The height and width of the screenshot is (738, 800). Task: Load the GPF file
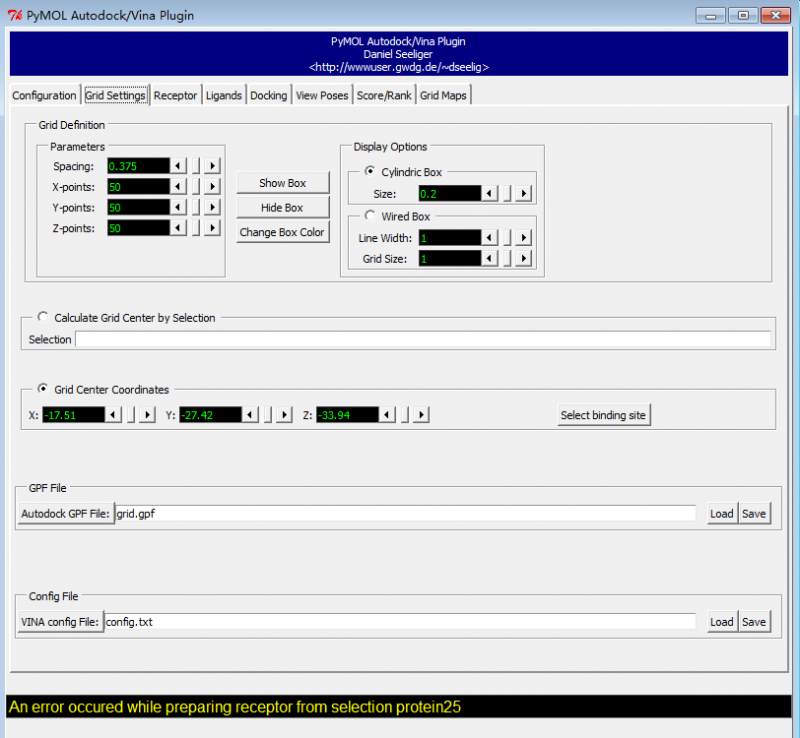point(722,513)
